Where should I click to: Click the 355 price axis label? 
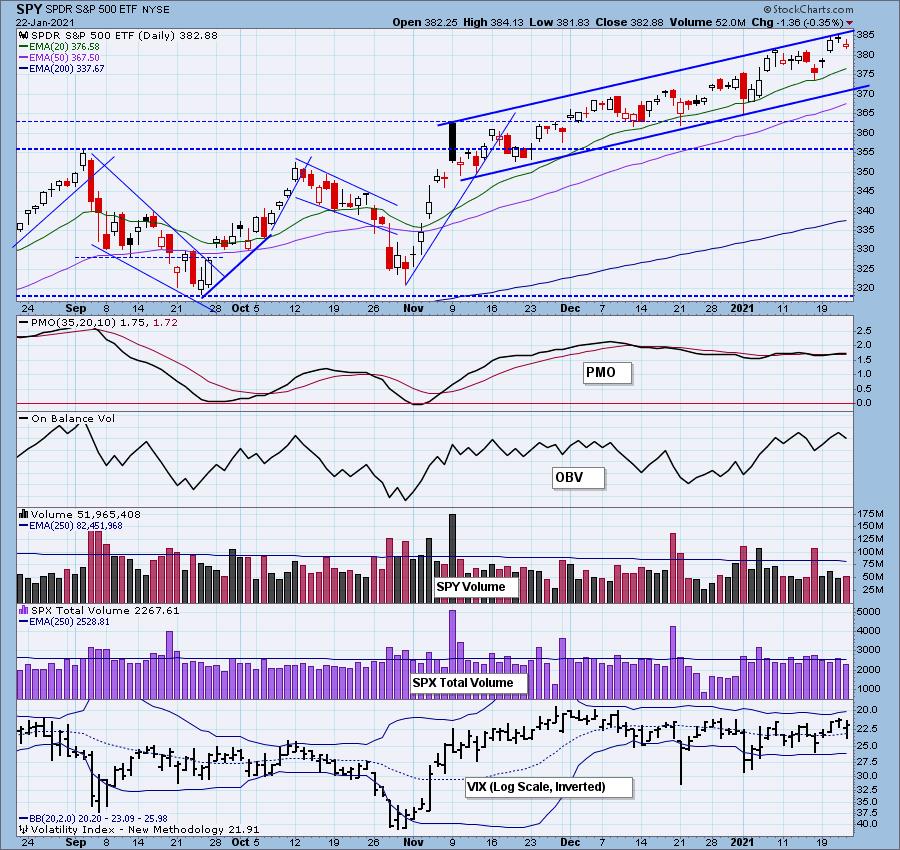click(x=865, y=152)
